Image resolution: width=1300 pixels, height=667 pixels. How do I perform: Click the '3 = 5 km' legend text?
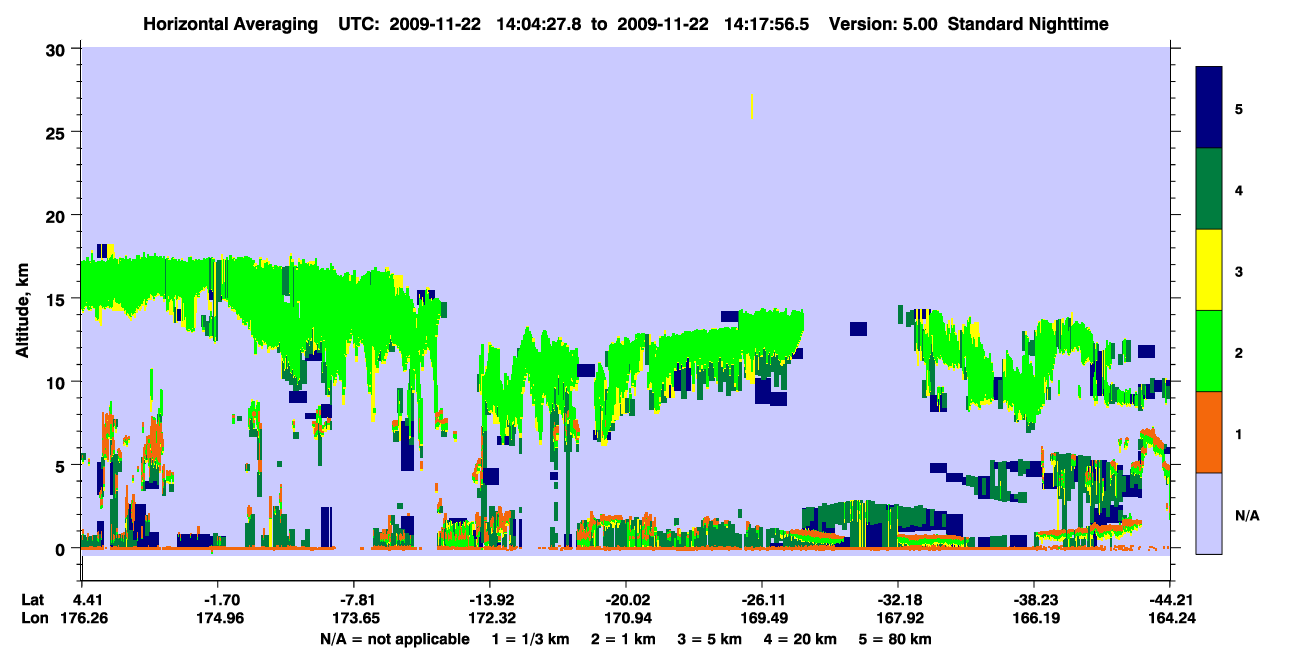coord(711,639)
